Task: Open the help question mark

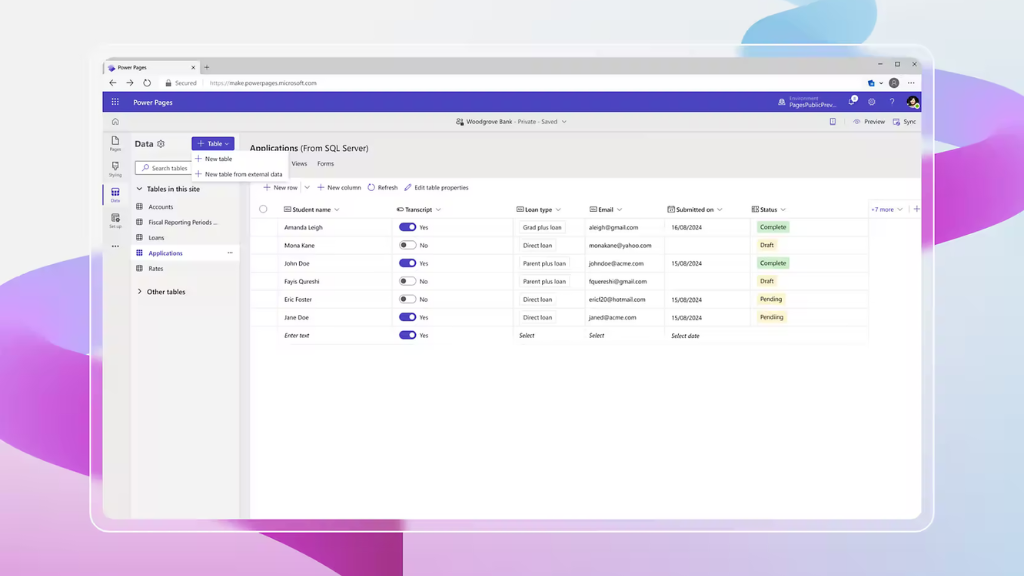Action: click(x=891, y=102)
